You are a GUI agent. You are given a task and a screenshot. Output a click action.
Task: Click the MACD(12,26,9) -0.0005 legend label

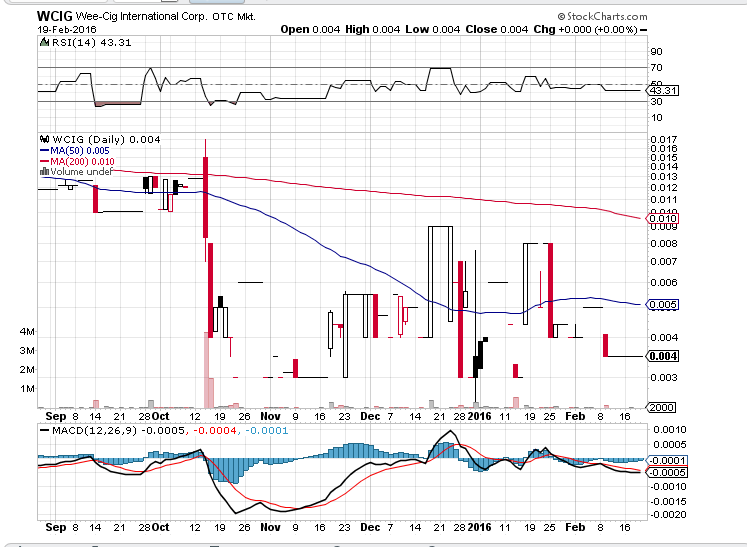[x=118, y=431]
